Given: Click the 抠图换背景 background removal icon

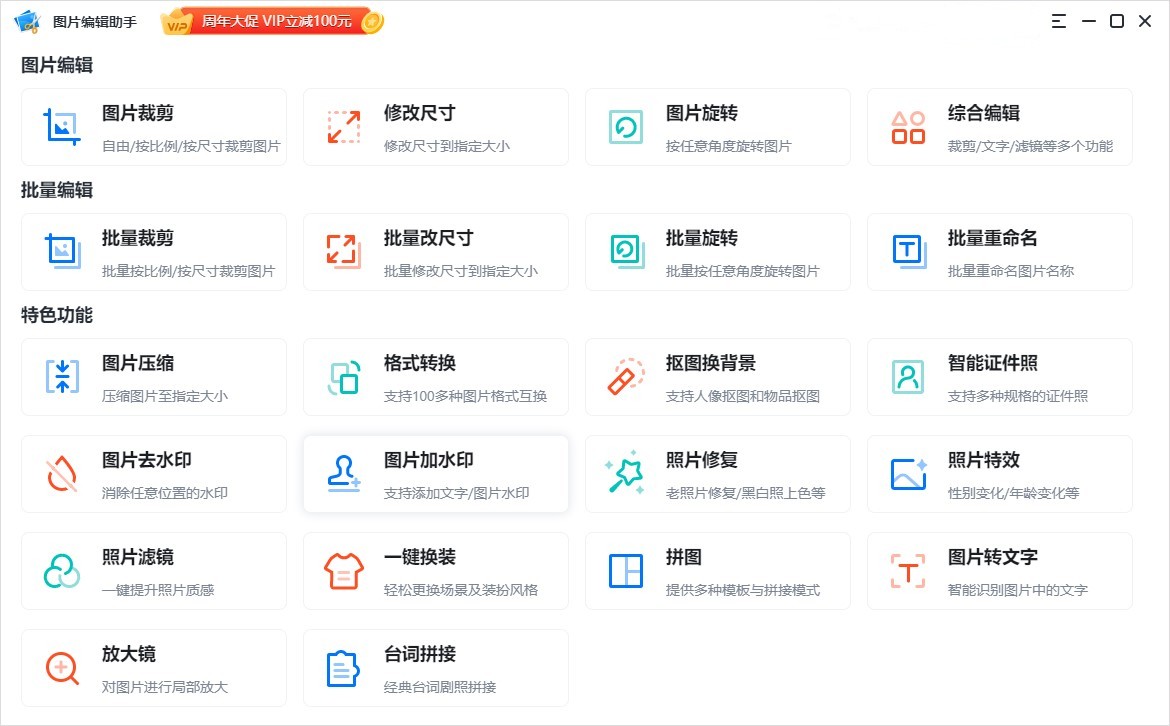Looking at the screenshot, I should pos(624,377).
